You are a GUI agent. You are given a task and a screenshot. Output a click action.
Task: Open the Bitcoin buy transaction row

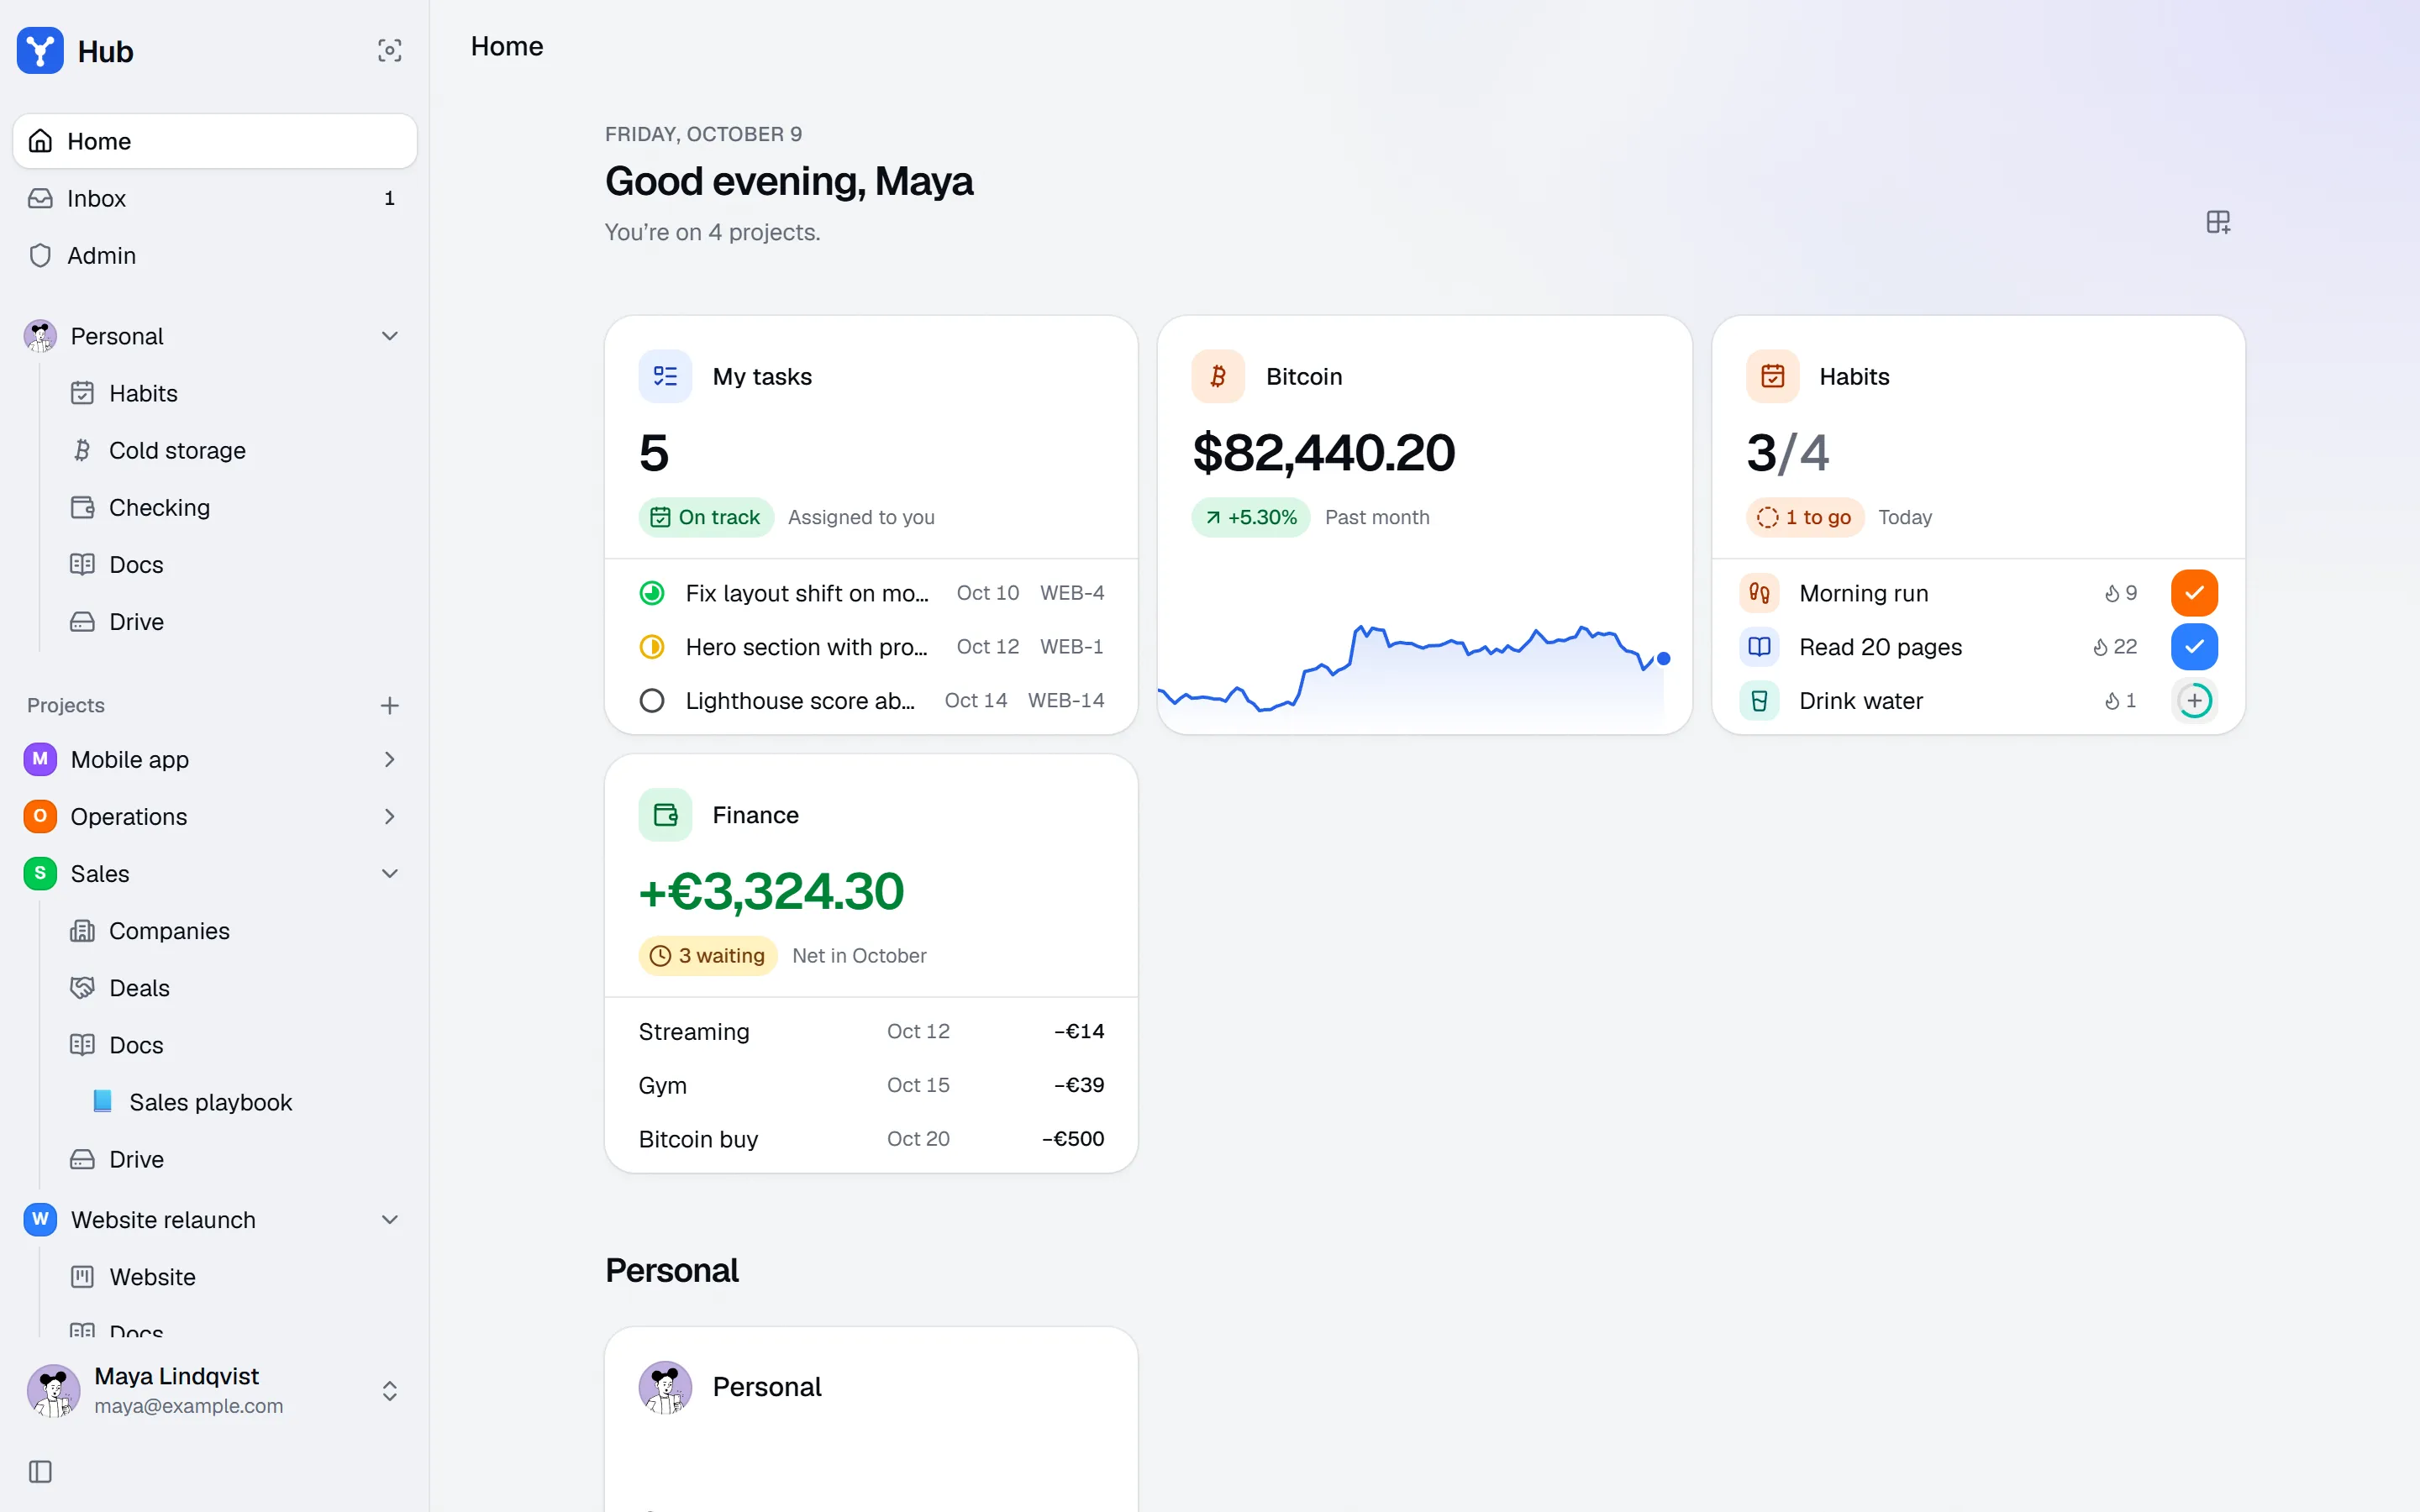(871, 1139)
